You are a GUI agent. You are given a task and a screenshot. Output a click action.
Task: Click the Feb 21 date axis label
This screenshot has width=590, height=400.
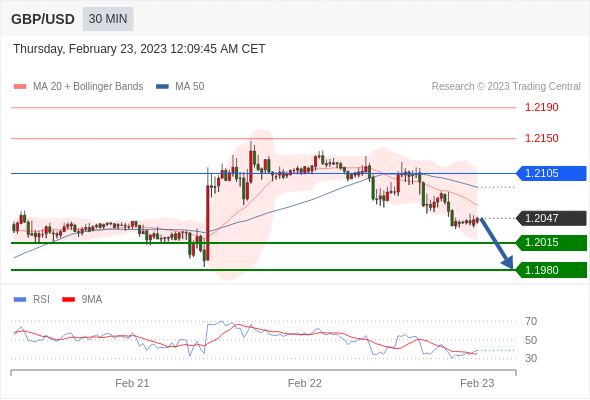pos(132,383)
